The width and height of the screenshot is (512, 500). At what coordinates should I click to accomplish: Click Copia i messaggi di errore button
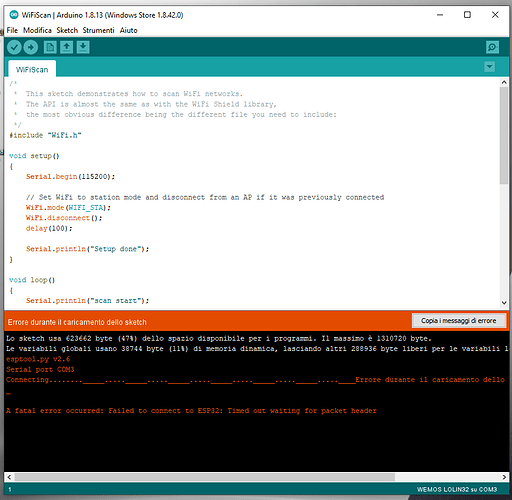click(x=459, y=321)
